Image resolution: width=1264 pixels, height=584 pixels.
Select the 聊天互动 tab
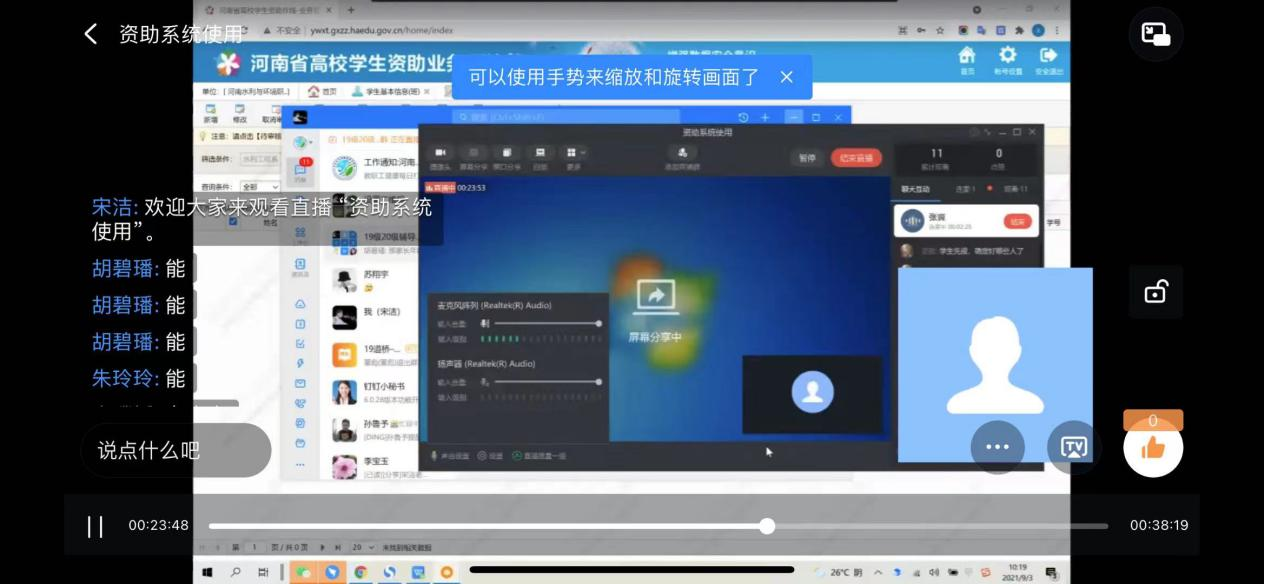915,189
